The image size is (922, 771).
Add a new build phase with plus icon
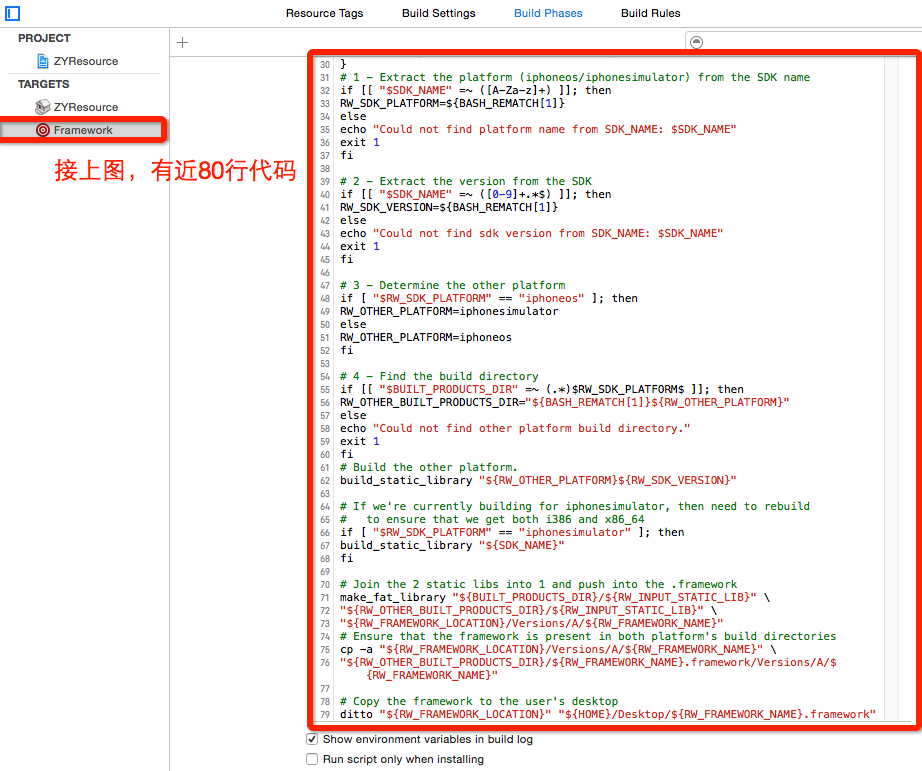click(183, 42)
